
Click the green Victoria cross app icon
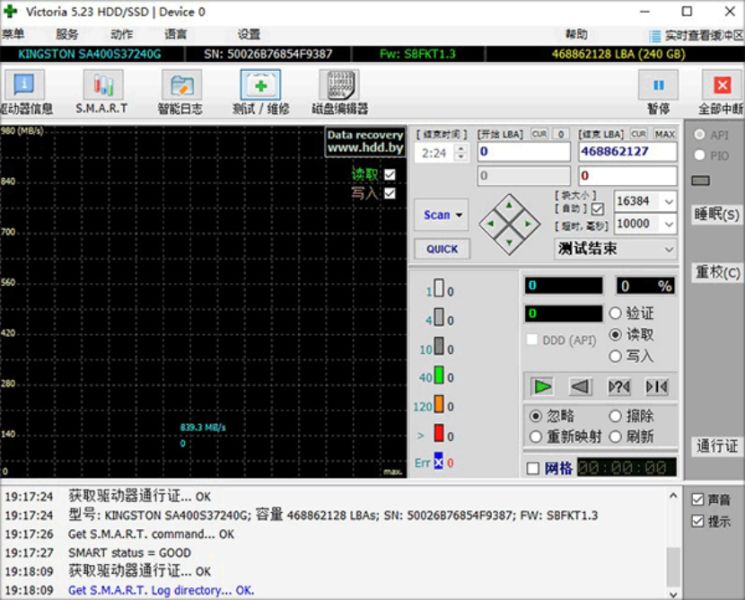[10, 11]
